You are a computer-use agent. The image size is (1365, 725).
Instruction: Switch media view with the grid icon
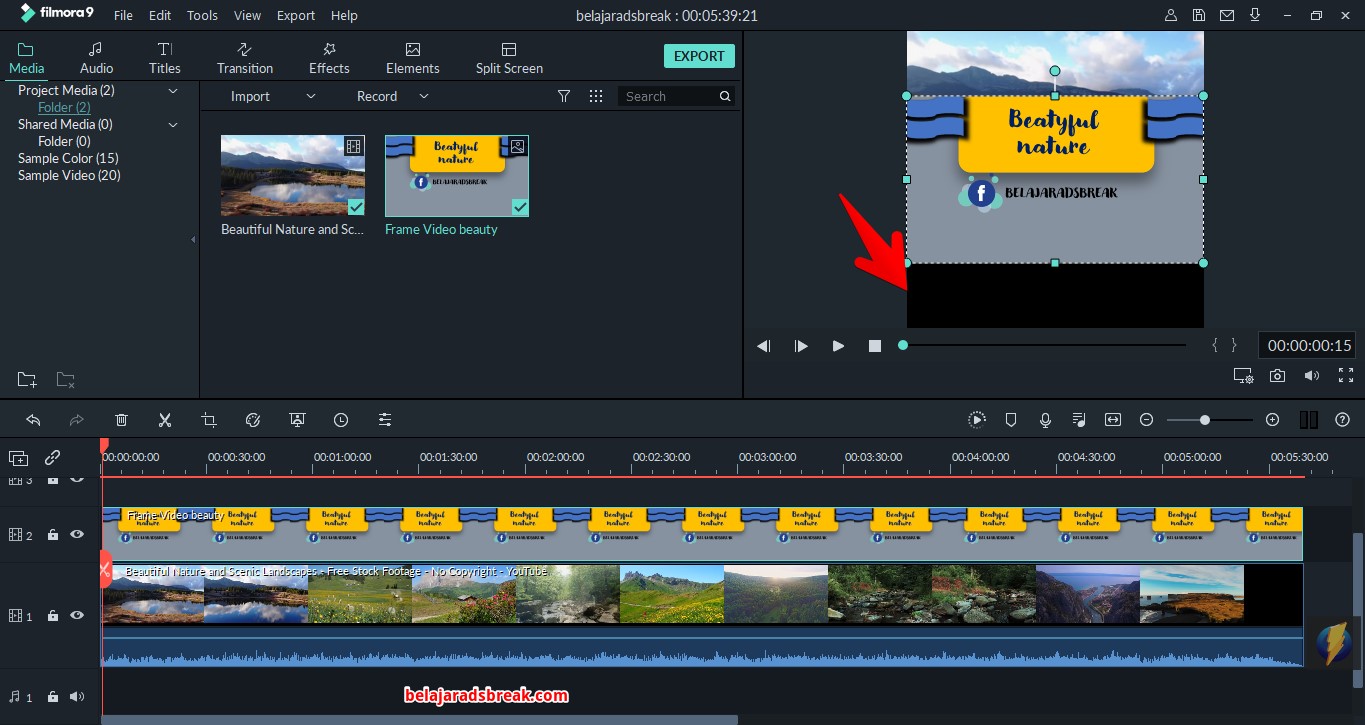pos(596,96)
